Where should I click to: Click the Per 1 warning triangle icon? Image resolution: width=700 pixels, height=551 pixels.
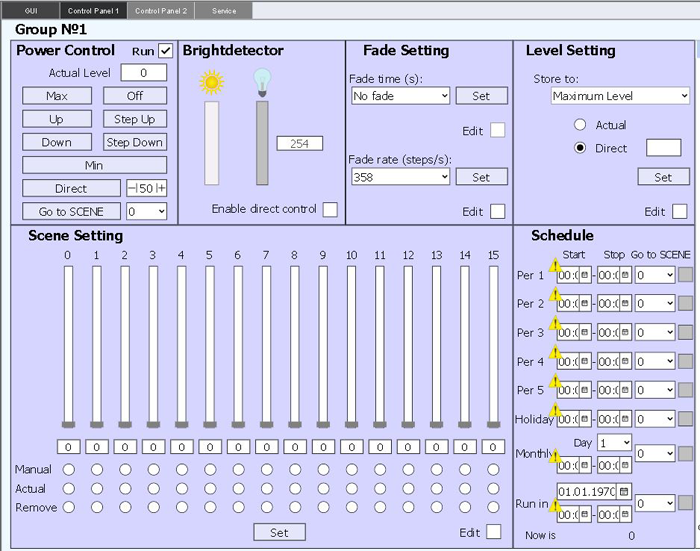pos(555,267)
